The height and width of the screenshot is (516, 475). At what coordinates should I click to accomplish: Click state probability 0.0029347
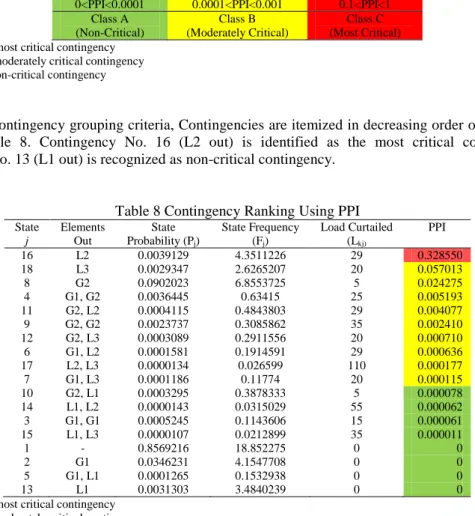163,269
